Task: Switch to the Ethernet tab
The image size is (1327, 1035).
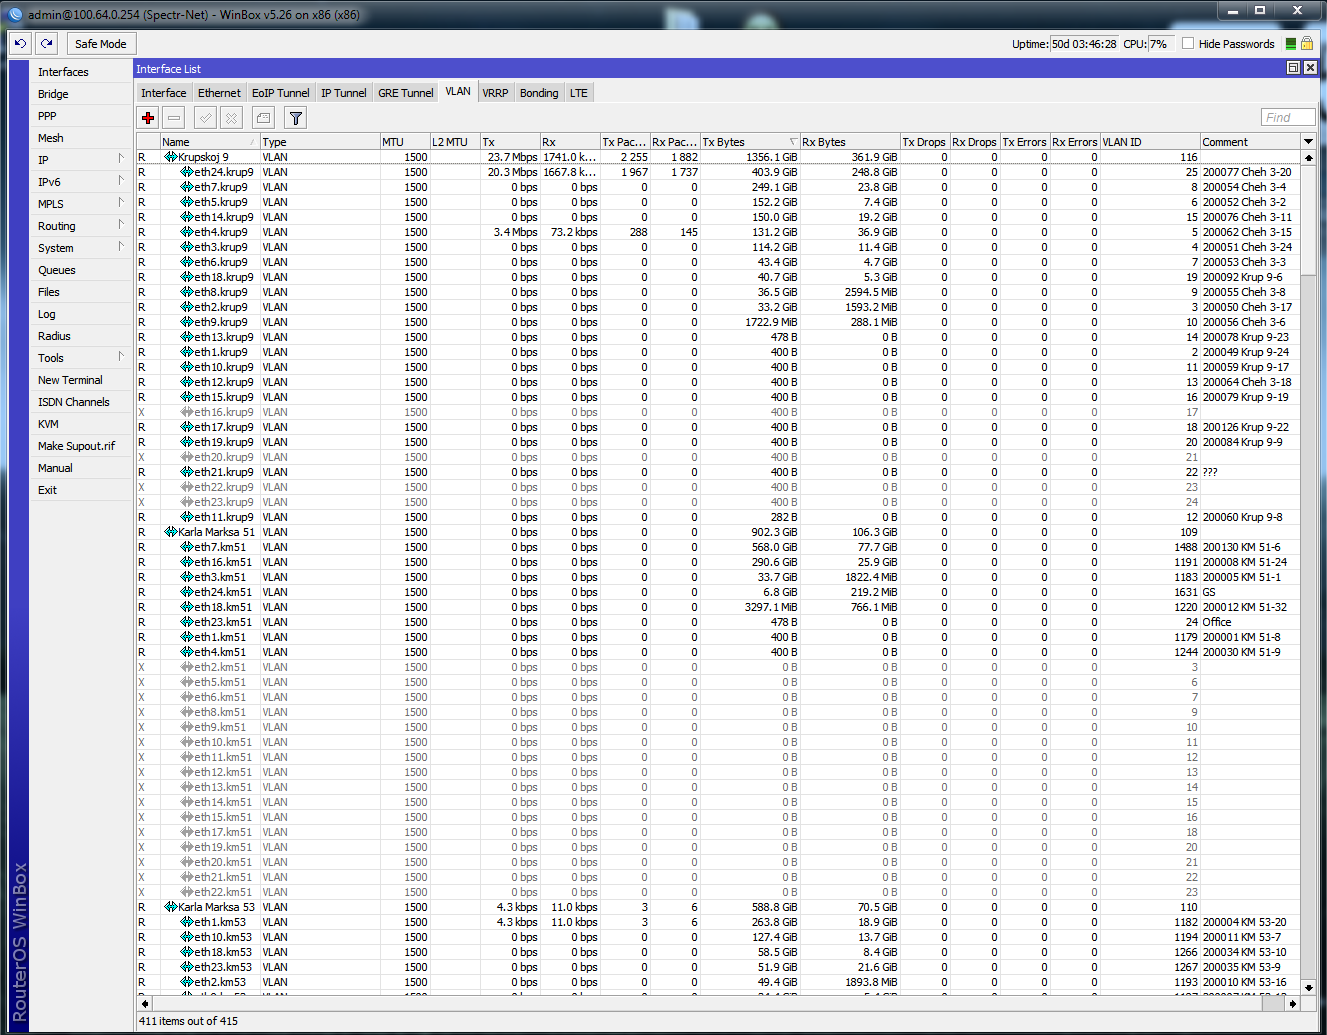Action: coord(219,93)
